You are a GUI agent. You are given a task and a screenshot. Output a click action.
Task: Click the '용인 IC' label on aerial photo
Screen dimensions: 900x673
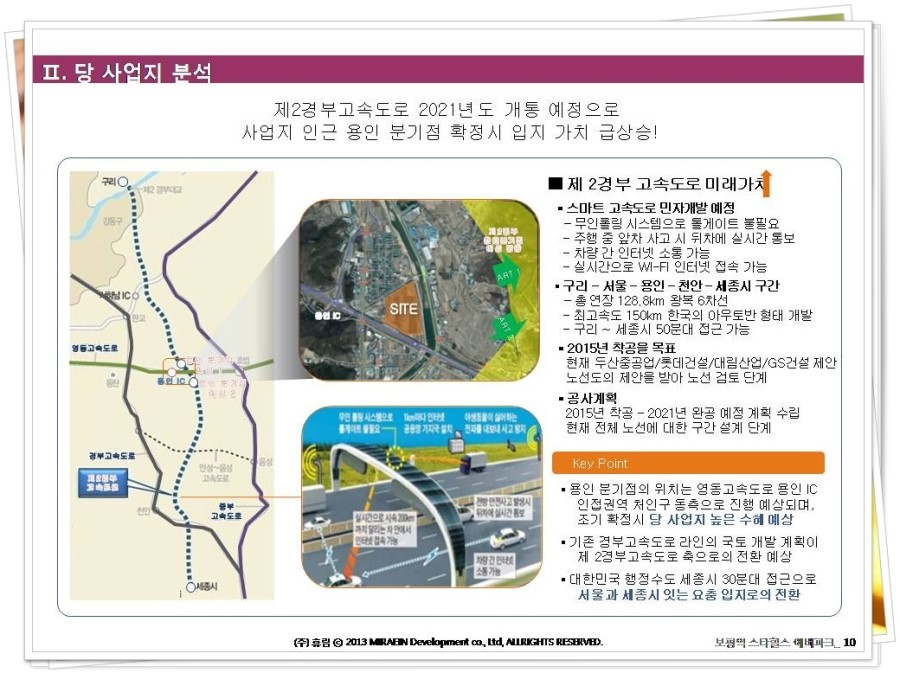327,316
